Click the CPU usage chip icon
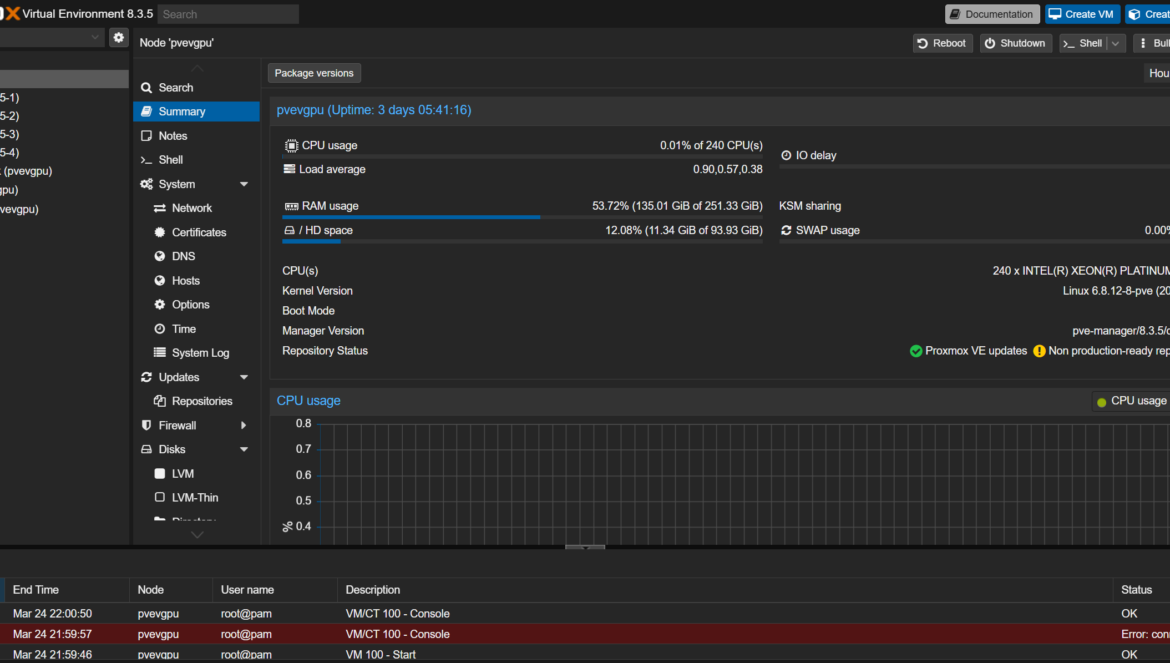The height and width of the screenshot is (663, 1170). [291, 145]
